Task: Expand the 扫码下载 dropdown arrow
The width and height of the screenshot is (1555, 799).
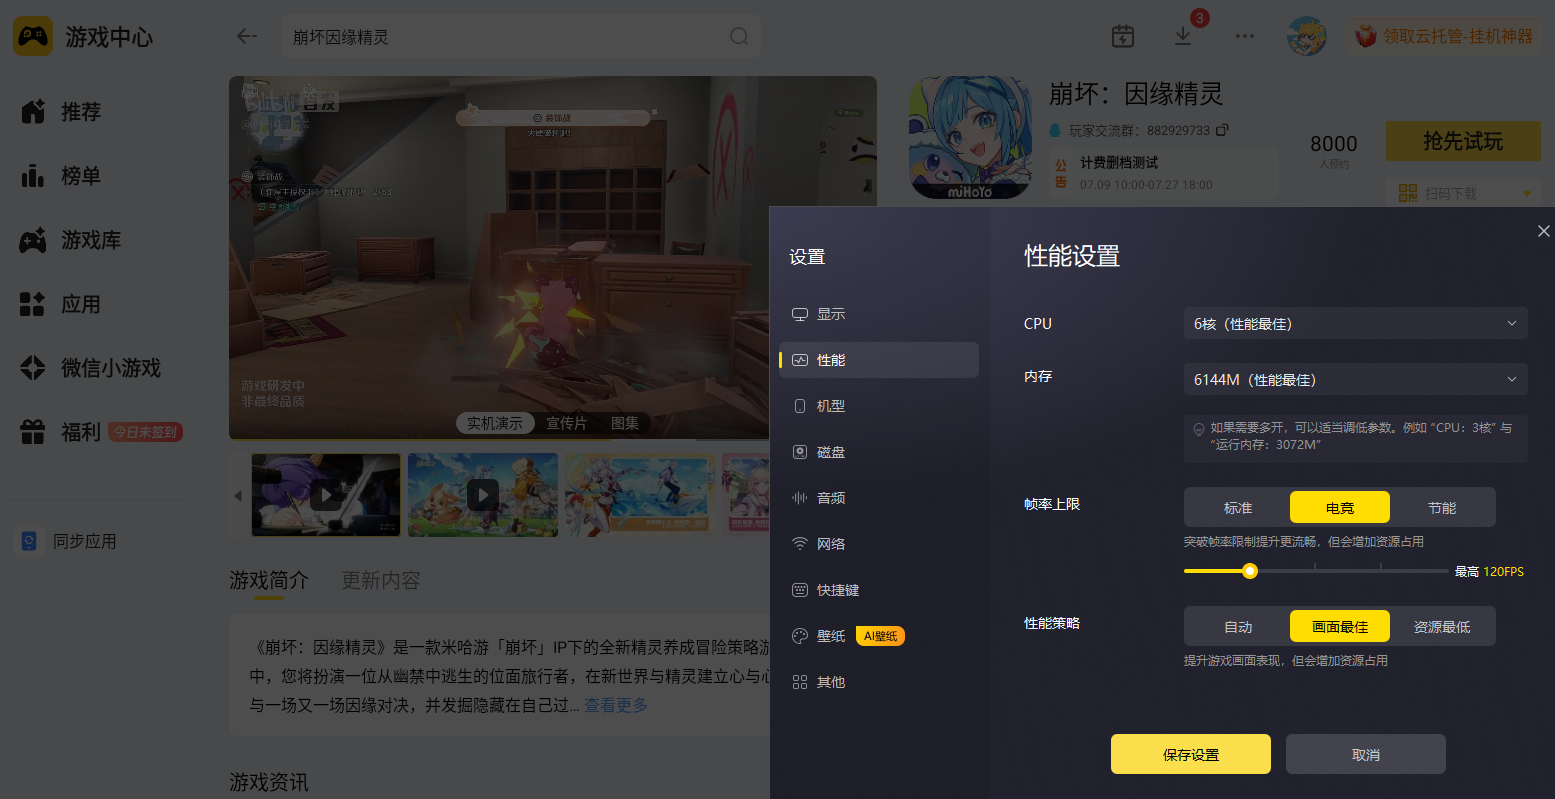Action: click(1526, 193)
